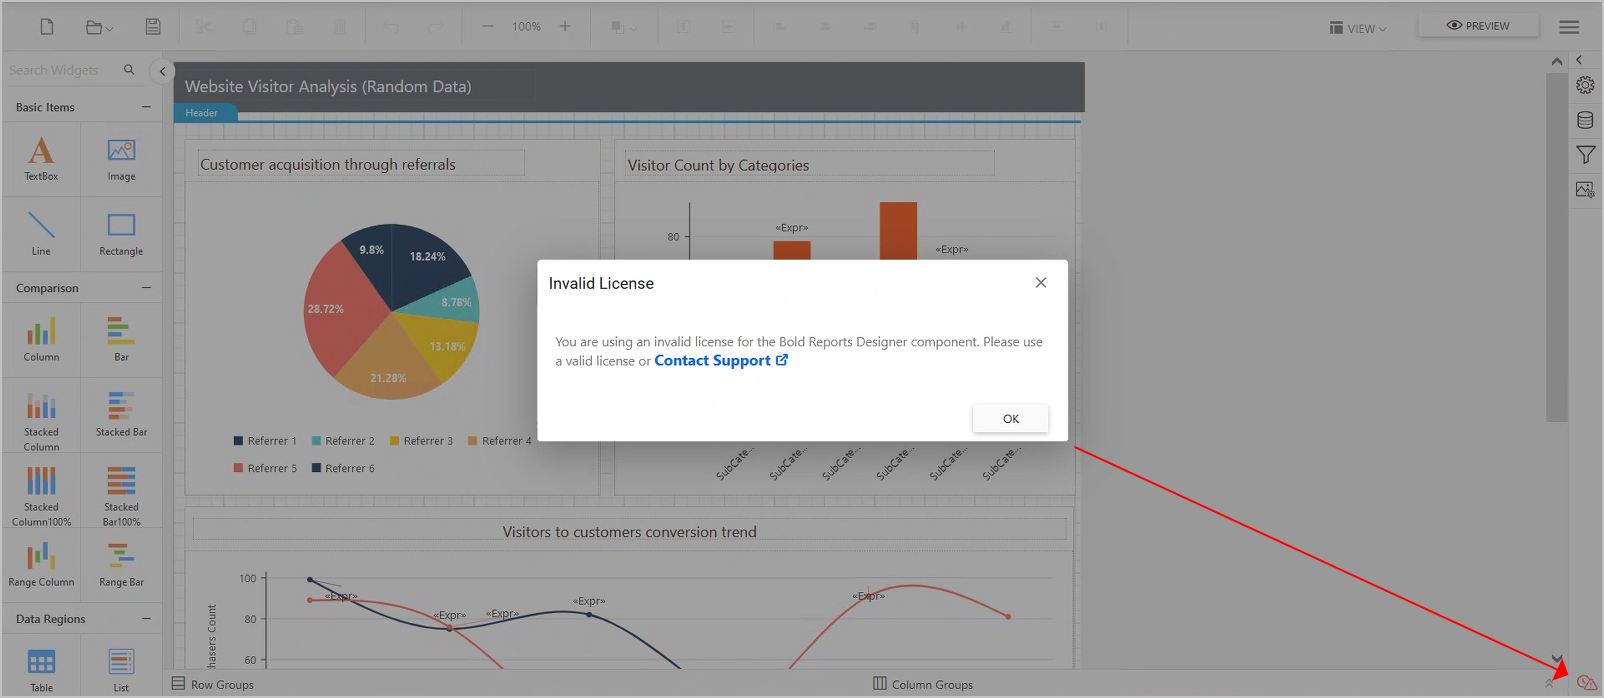Open the Image Manager panel icon
The height and width of the screenshot is (698, 1604).
1586,189
